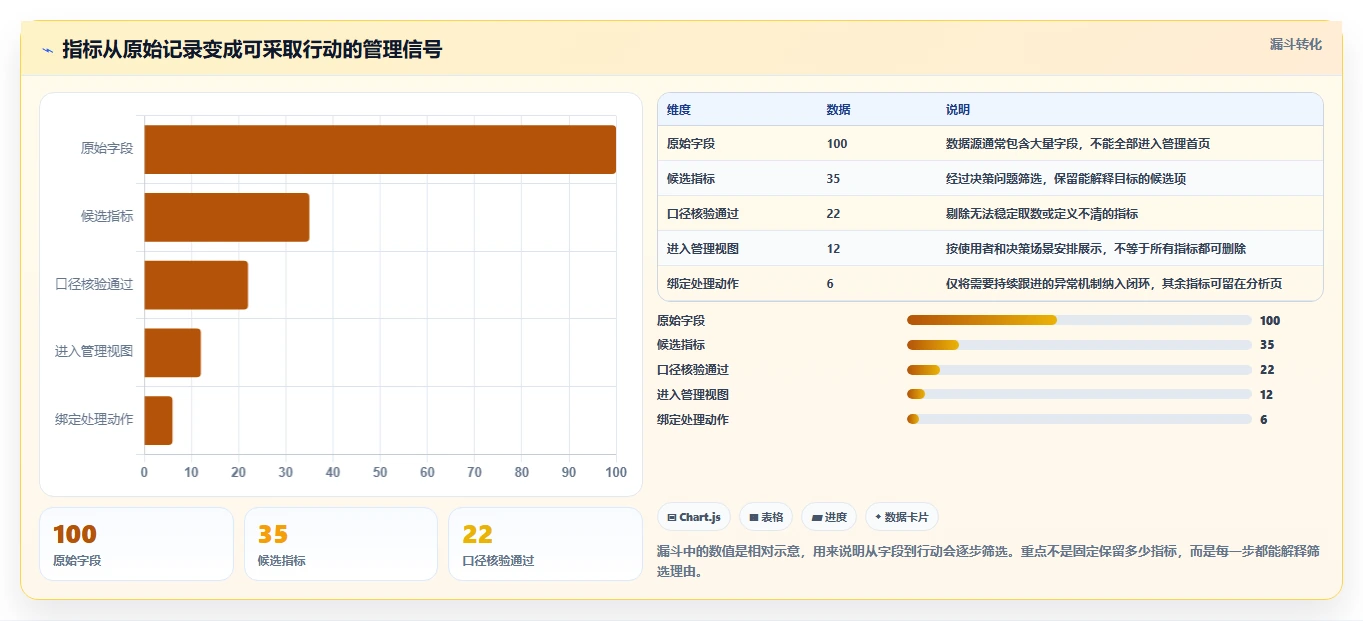Click the 绑定处理动作 progress bar

[x=1079, y=419]
